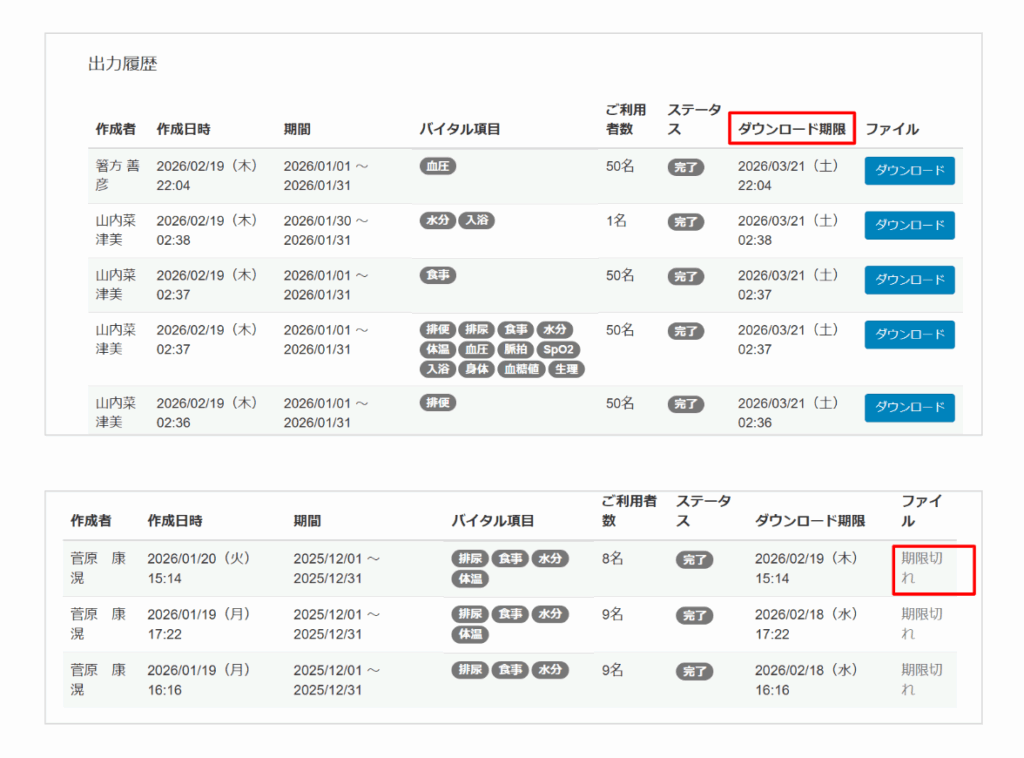Click the 作成日時 header in the lower table
The width and height of the screenshot is (1024, 758).
tap(175, 521)
